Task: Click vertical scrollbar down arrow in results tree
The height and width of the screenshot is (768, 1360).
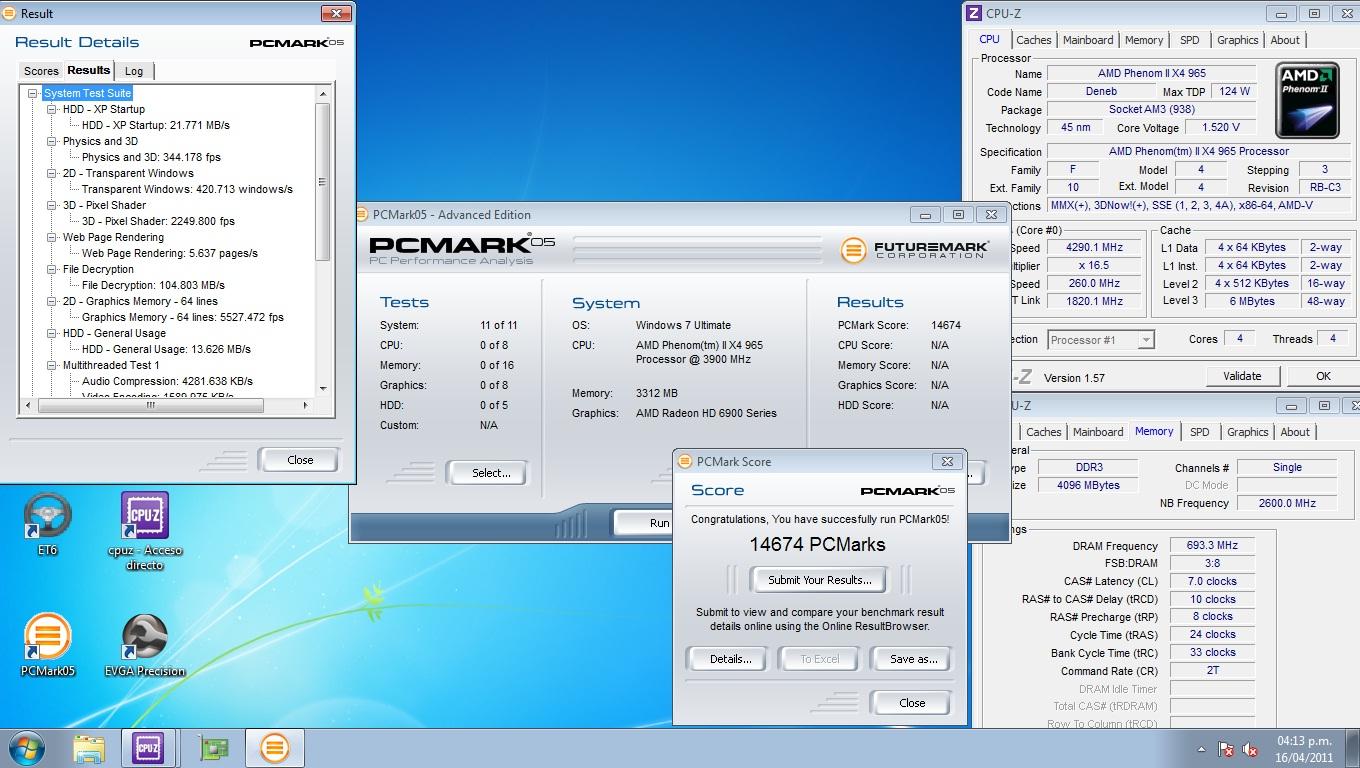Action: pos(323,388)
